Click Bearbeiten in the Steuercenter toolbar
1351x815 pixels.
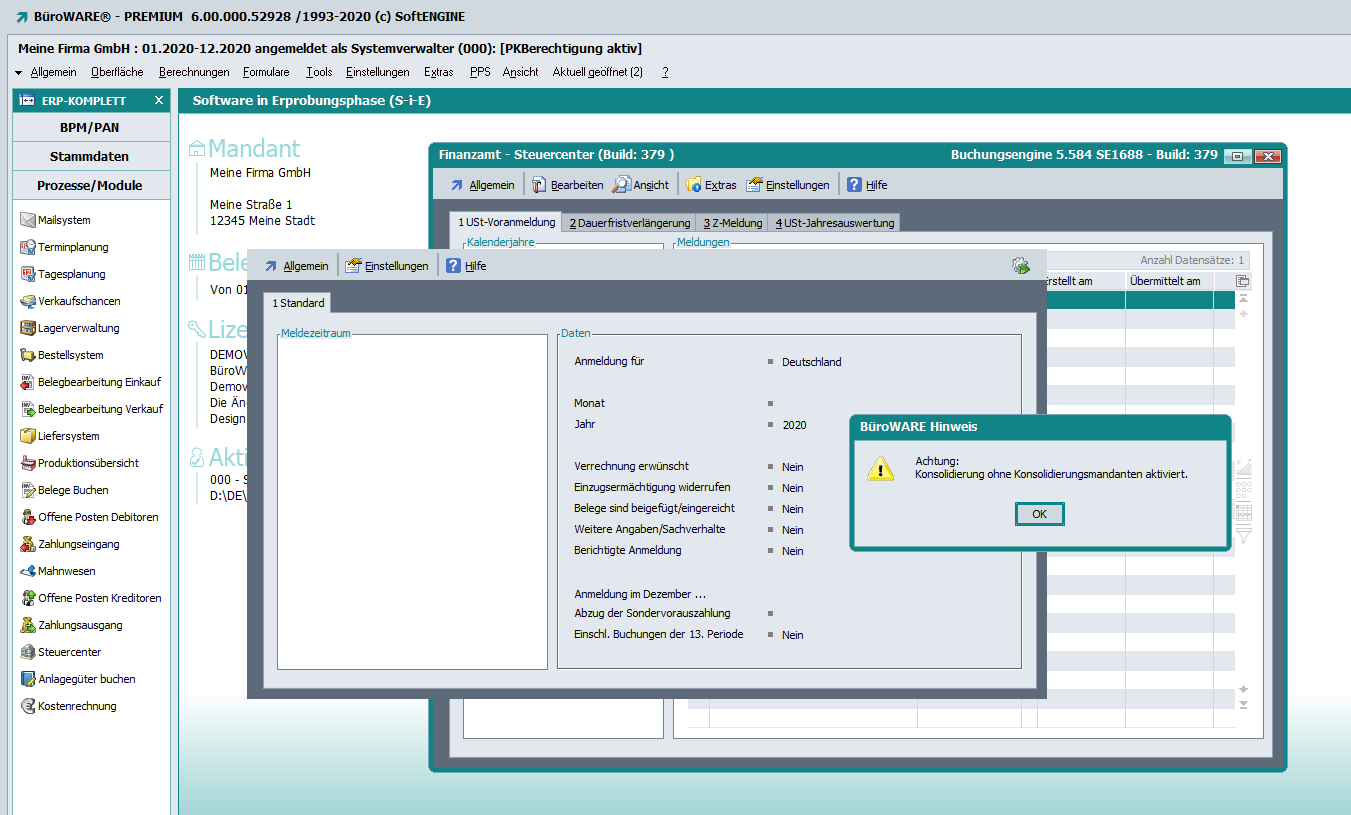click(x=567, y=185)
